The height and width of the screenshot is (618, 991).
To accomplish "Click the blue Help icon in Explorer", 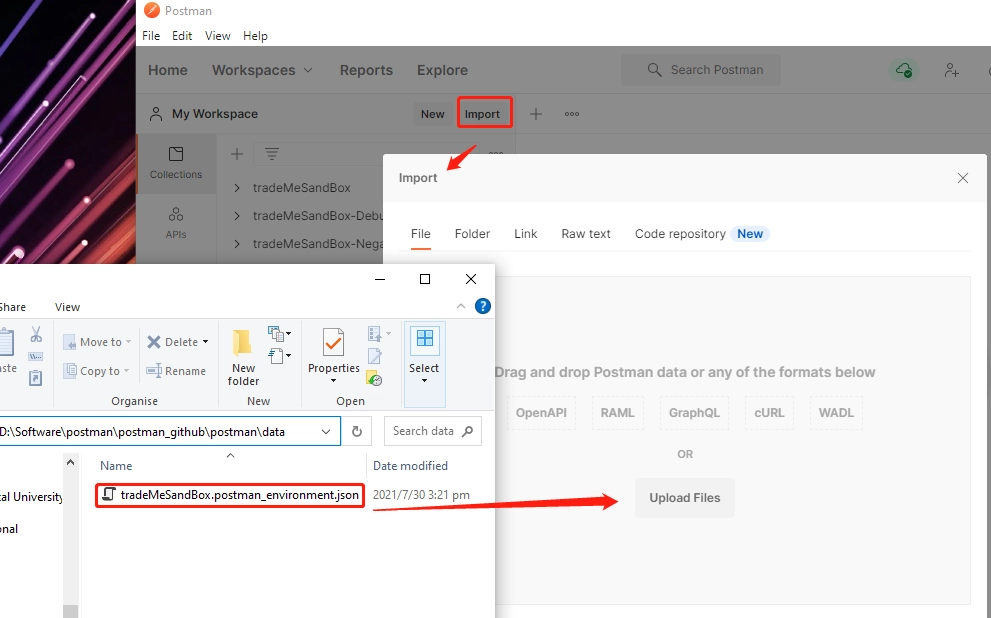I will coord(483,306).
